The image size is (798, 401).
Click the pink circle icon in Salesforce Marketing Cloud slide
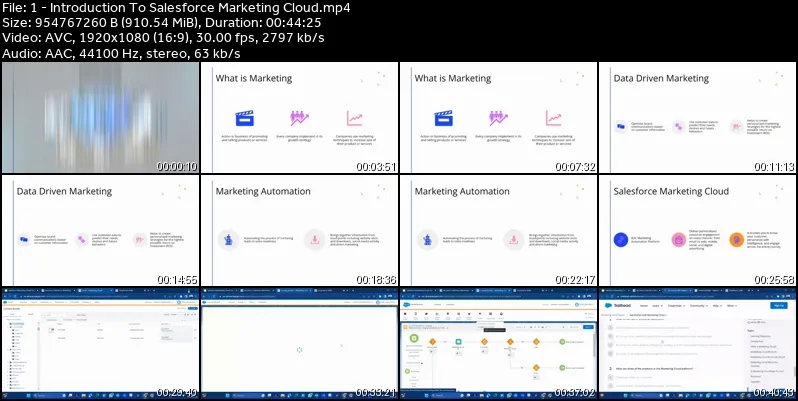click(x=678, y=240)
